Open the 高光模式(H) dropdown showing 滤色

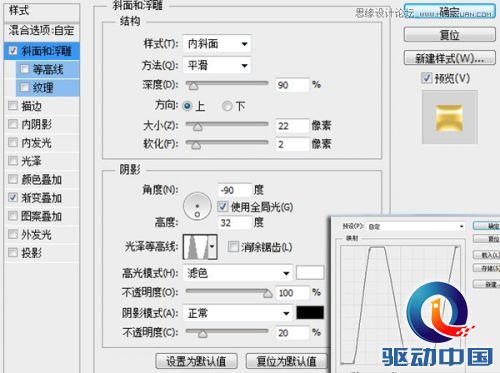[238, 273]
